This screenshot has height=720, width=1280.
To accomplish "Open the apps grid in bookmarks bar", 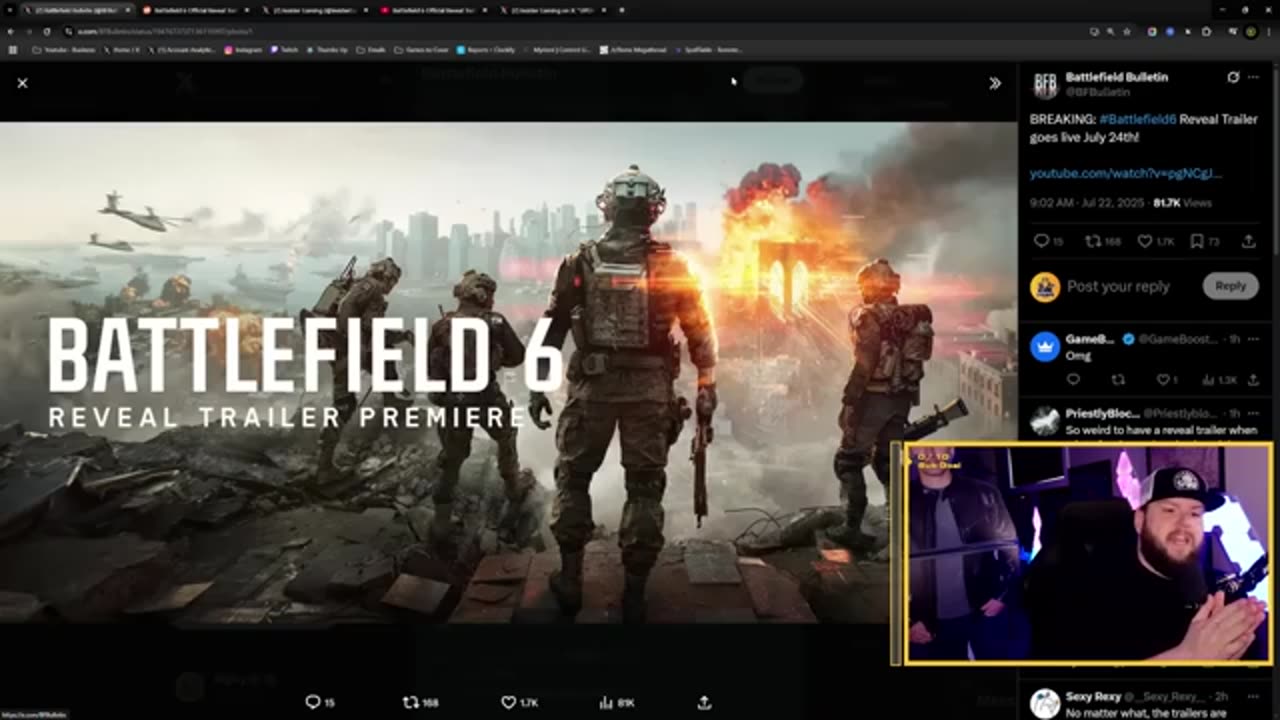I will (13, 49).
